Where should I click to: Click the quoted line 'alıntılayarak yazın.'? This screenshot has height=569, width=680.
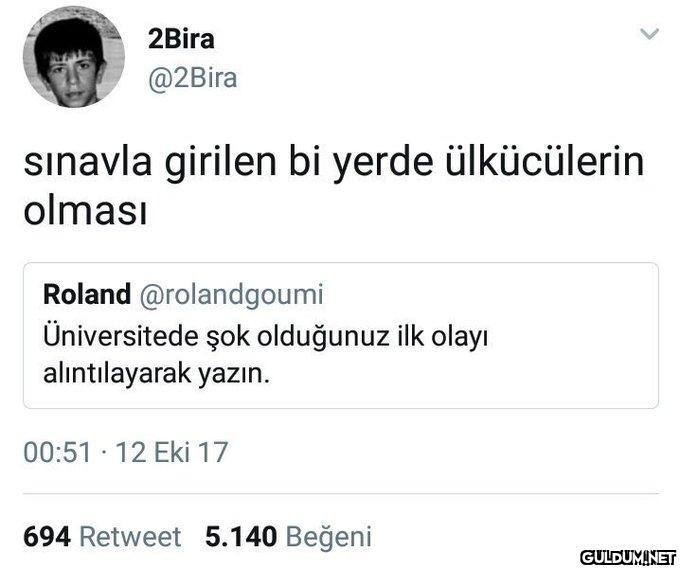[x=157, y=374]
